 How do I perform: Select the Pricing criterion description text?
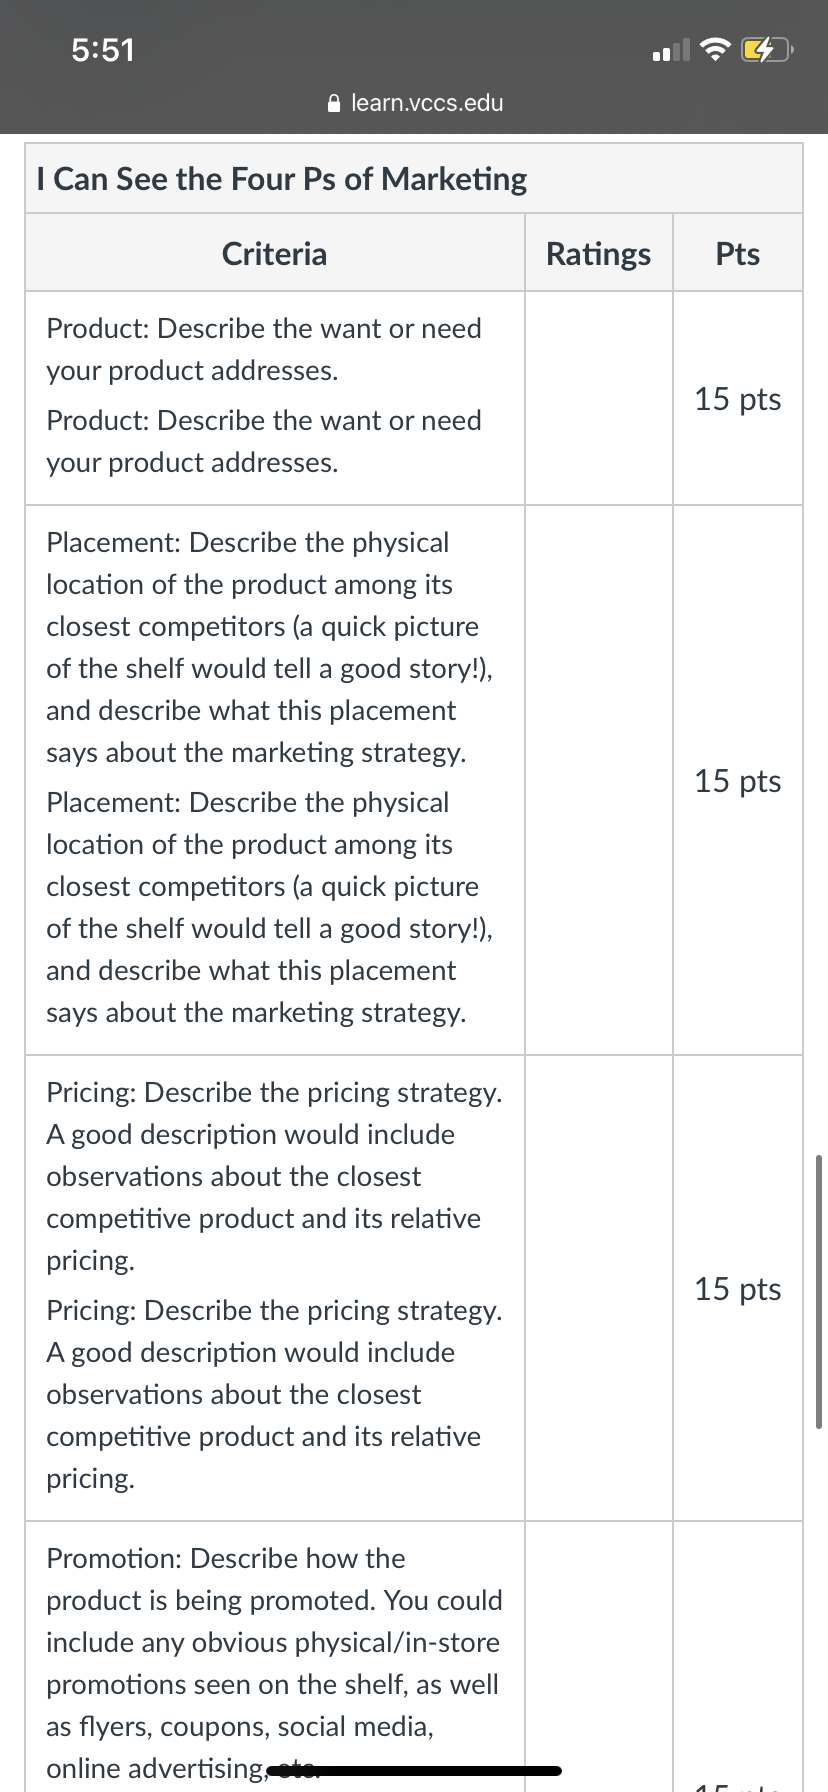coord(274,1285)
